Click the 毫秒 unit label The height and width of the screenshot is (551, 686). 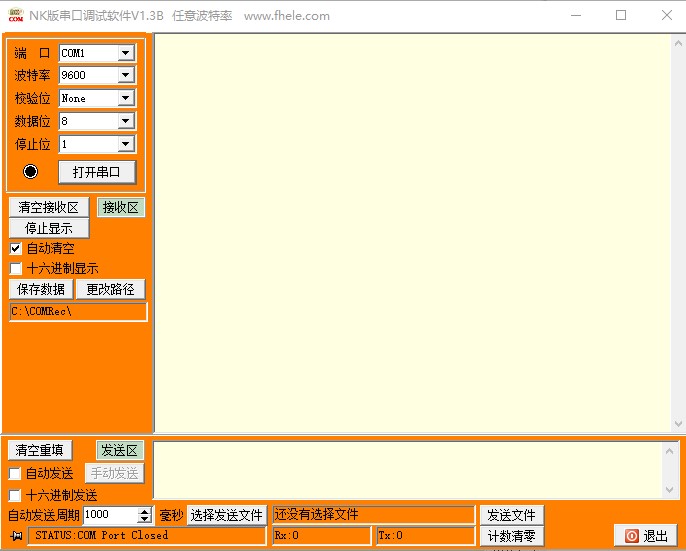[171, 515]
